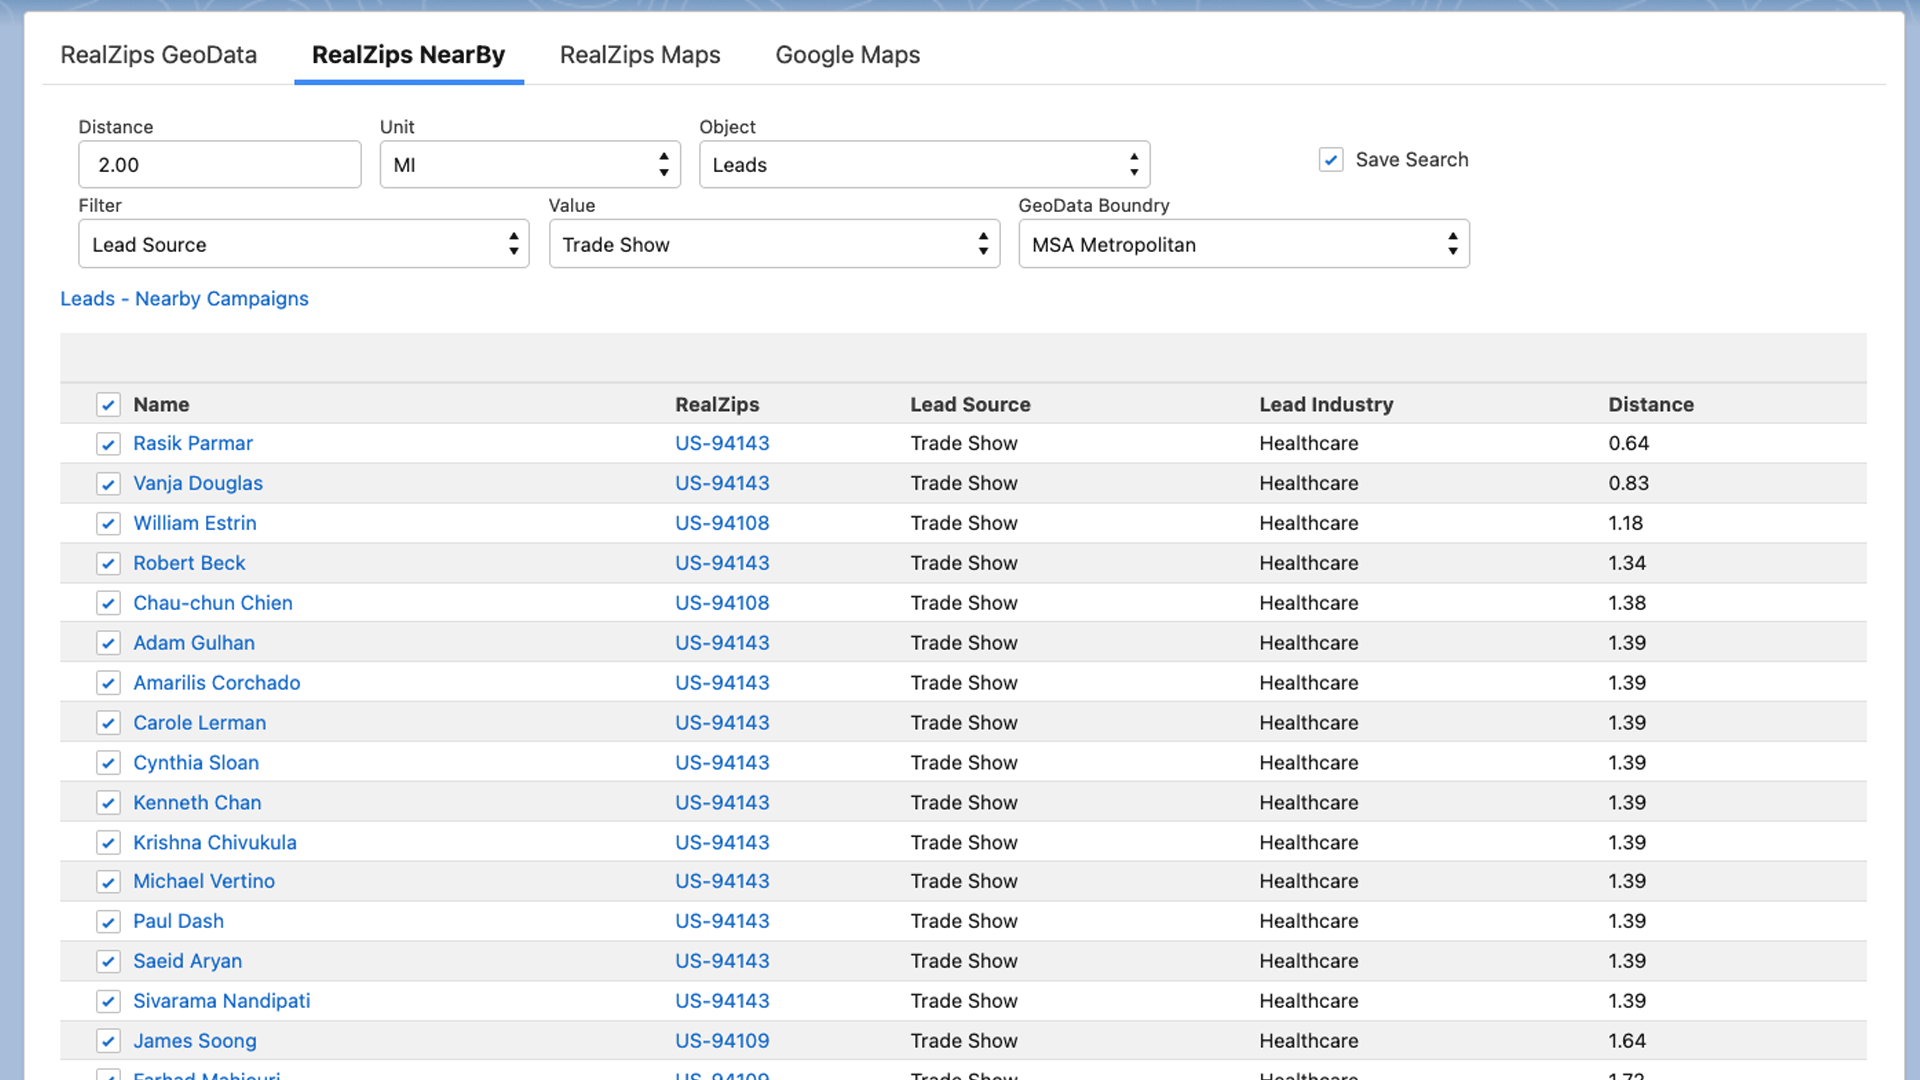Viewport: 1920px width, 1080px height.
Task: Uncheck the Save Search checkbox
Action: [x=1331, y=160]
